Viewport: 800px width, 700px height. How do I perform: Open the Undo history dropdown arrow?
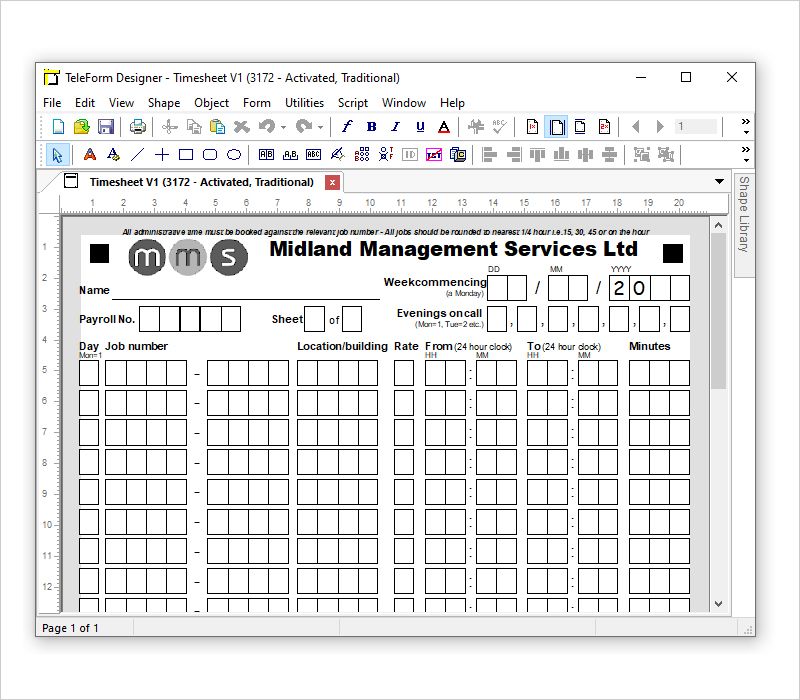(x=283, y=128)
